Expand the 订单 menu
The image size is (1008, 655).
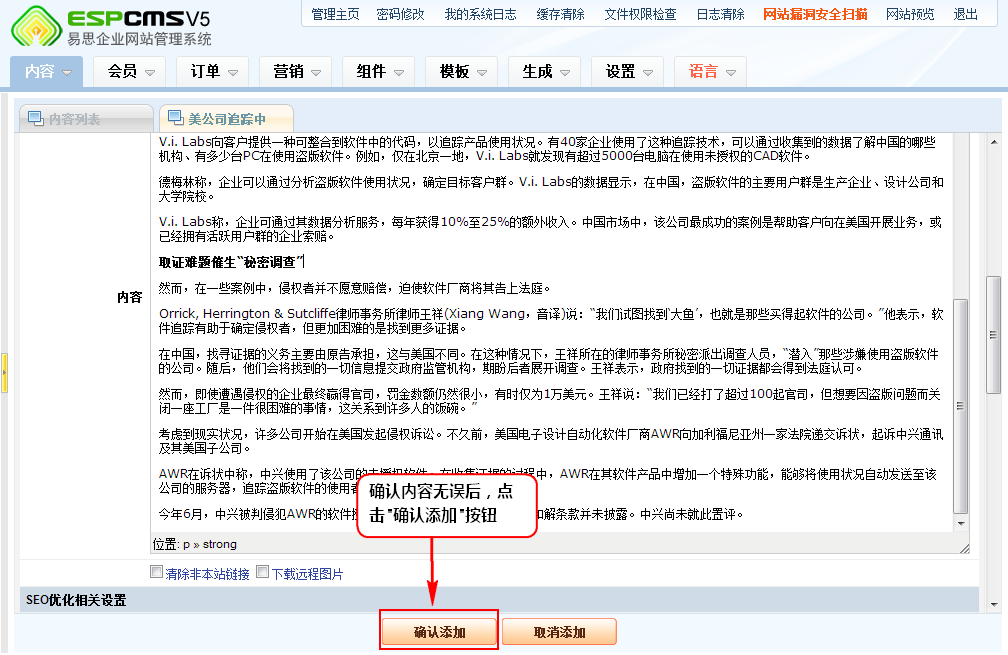[x=212, y=71]
